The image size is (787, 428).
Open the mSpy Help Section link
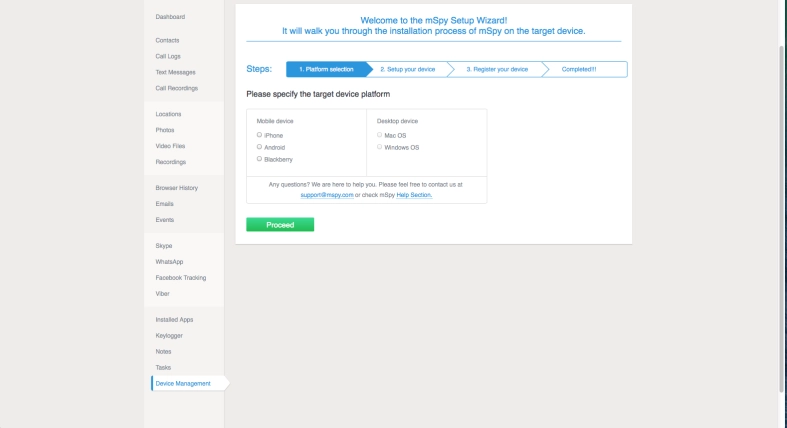pos(414,195)
